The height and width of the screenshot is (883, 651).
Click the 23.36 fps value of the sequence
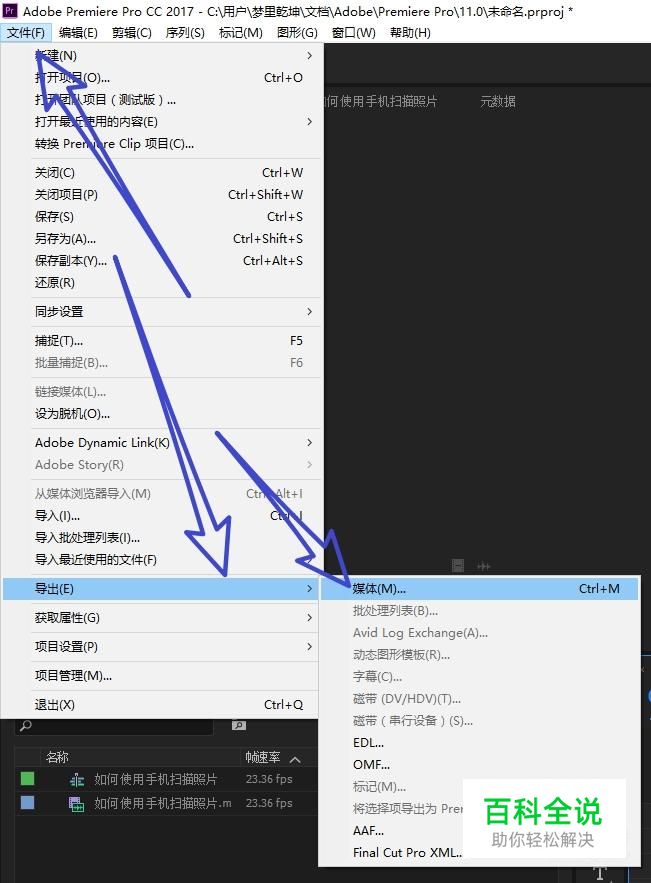(x=269, y=779)
